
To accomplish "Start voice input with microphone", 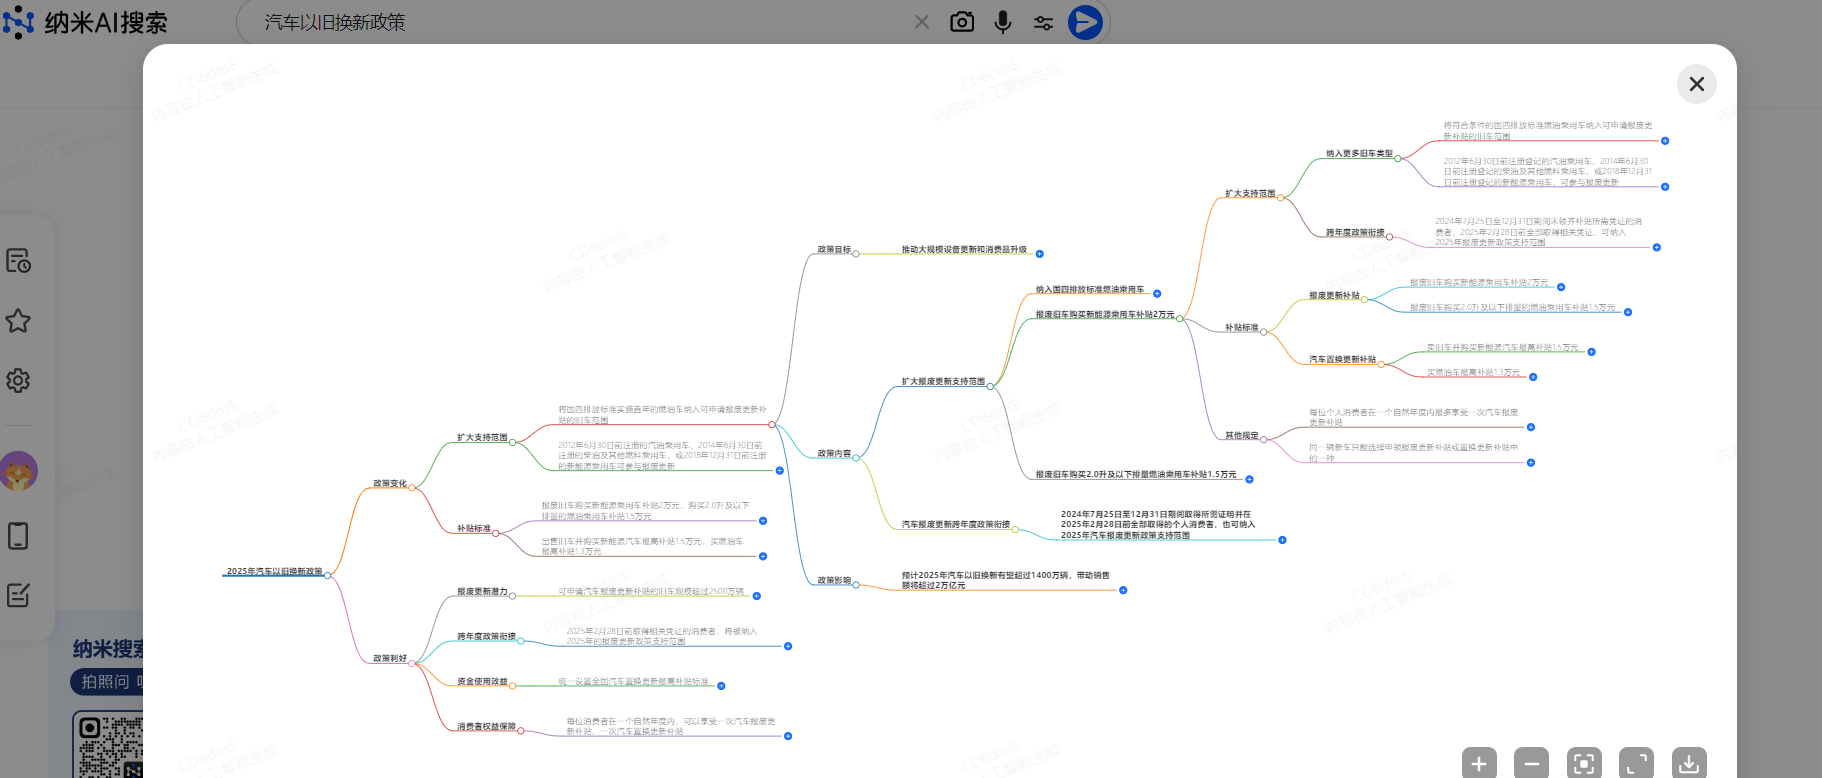I will [1002, 22].
